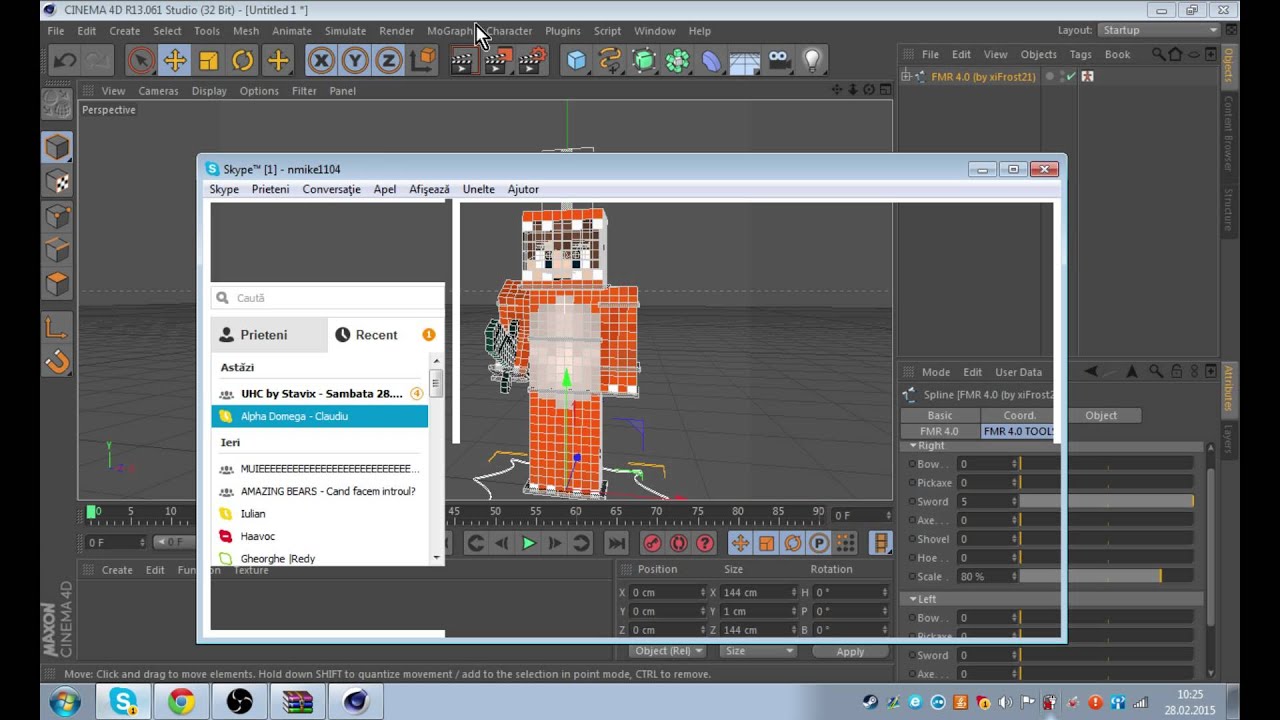Open the Plugins menu

tap(562, 31)
